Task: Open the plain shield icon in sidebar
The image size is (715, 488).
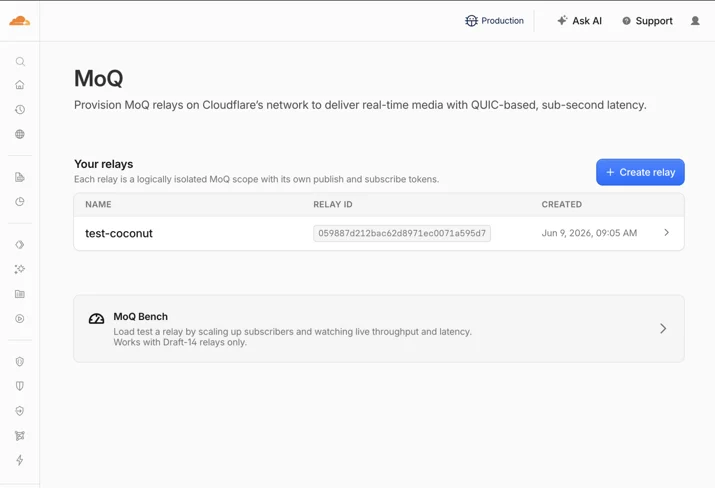Action: (x=20, y=386)
